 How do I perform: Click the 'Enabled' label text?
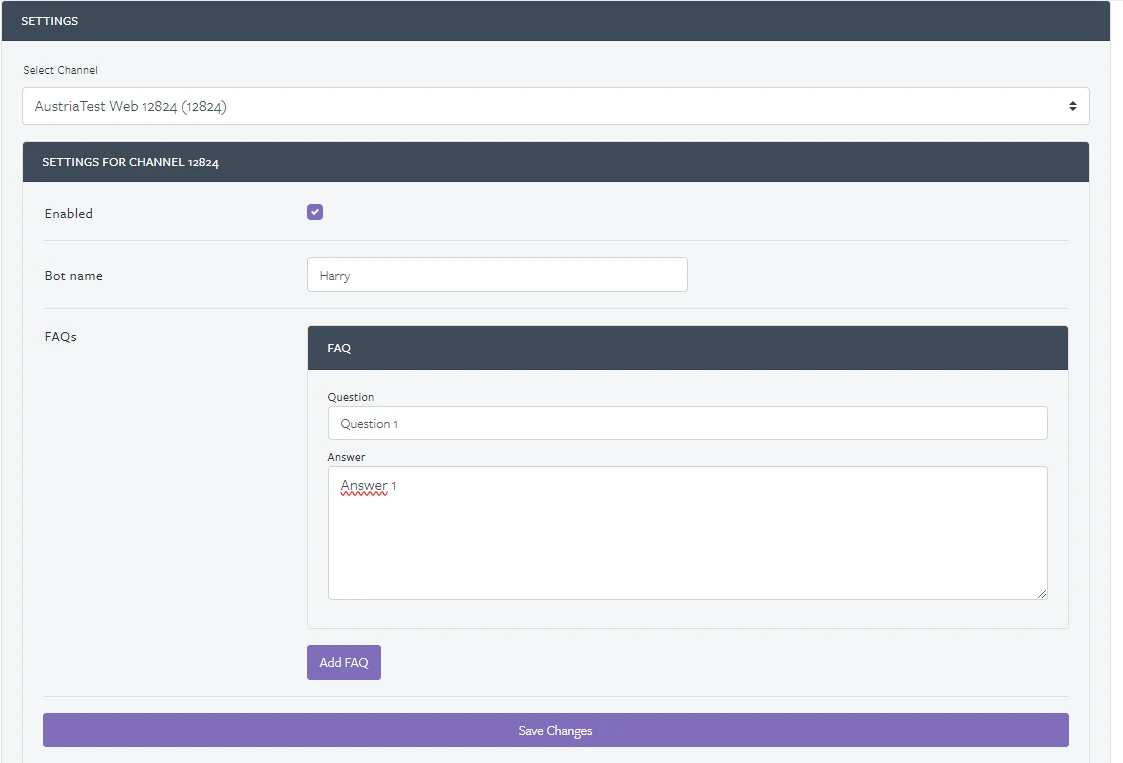pos(69,214)
